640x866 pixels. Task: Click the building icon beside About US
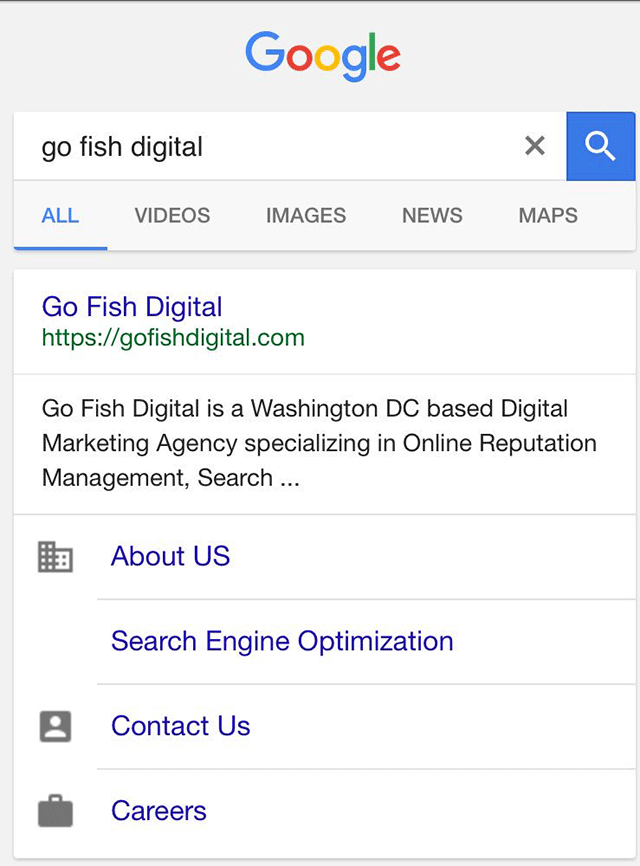55,557
